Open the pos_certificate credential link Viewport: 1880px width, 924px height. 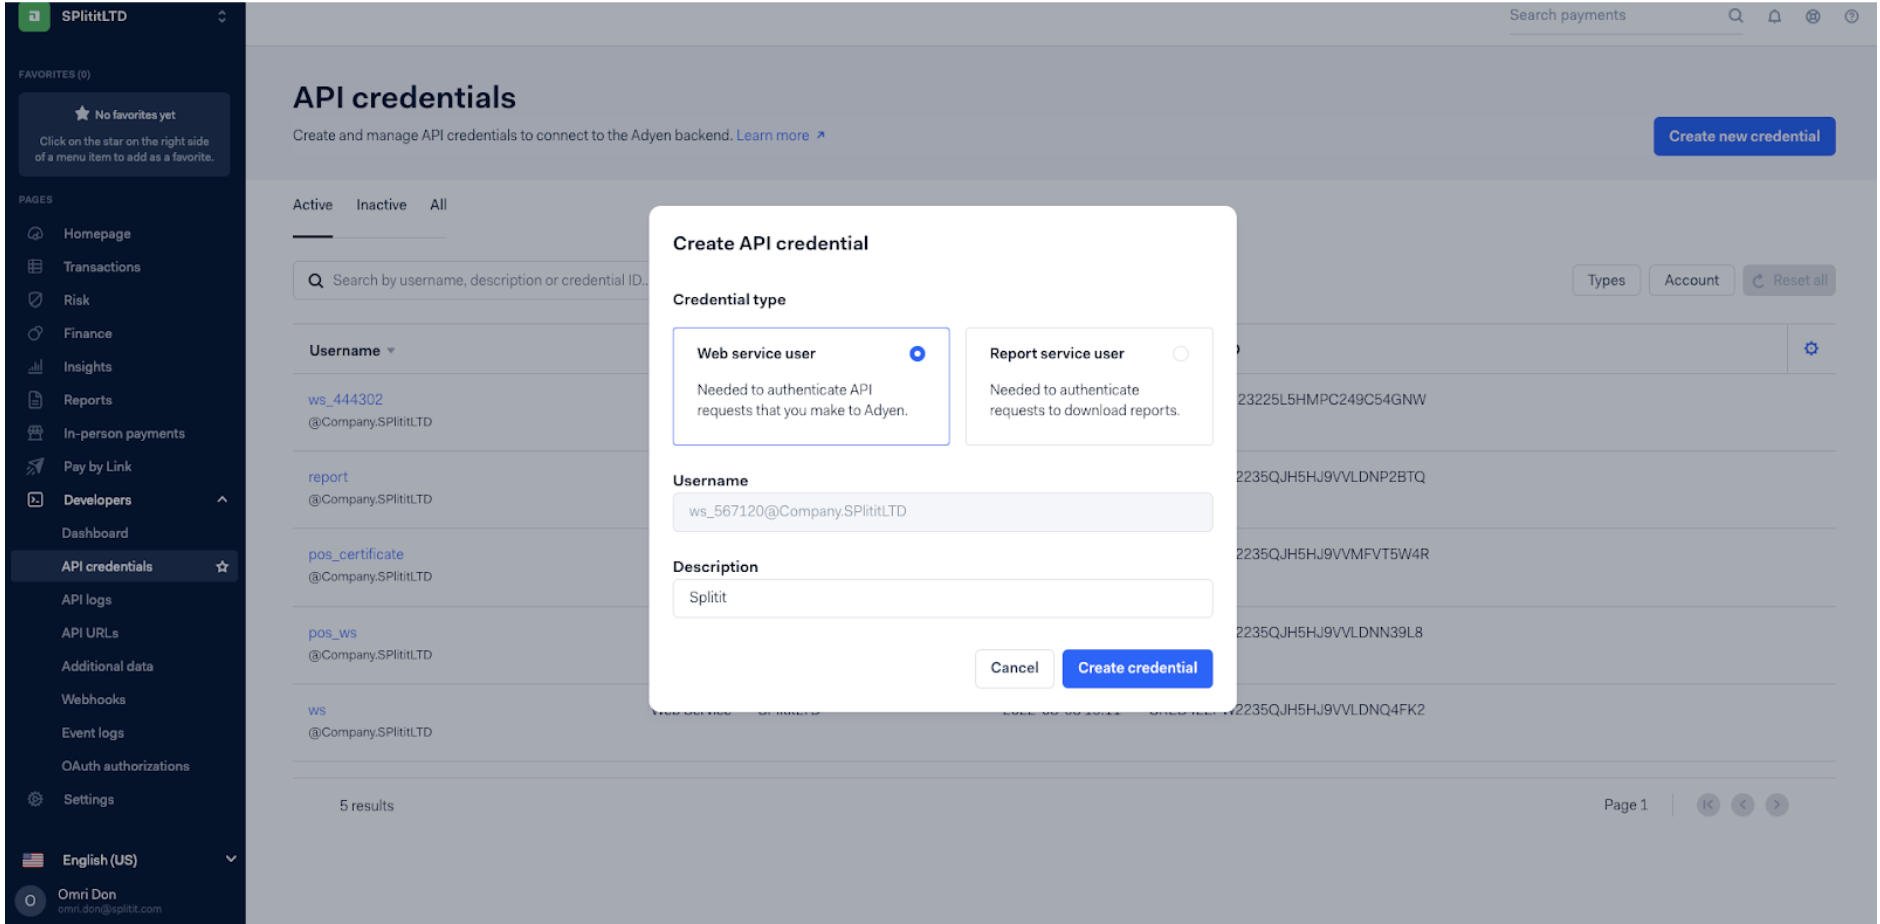(356, 554)
